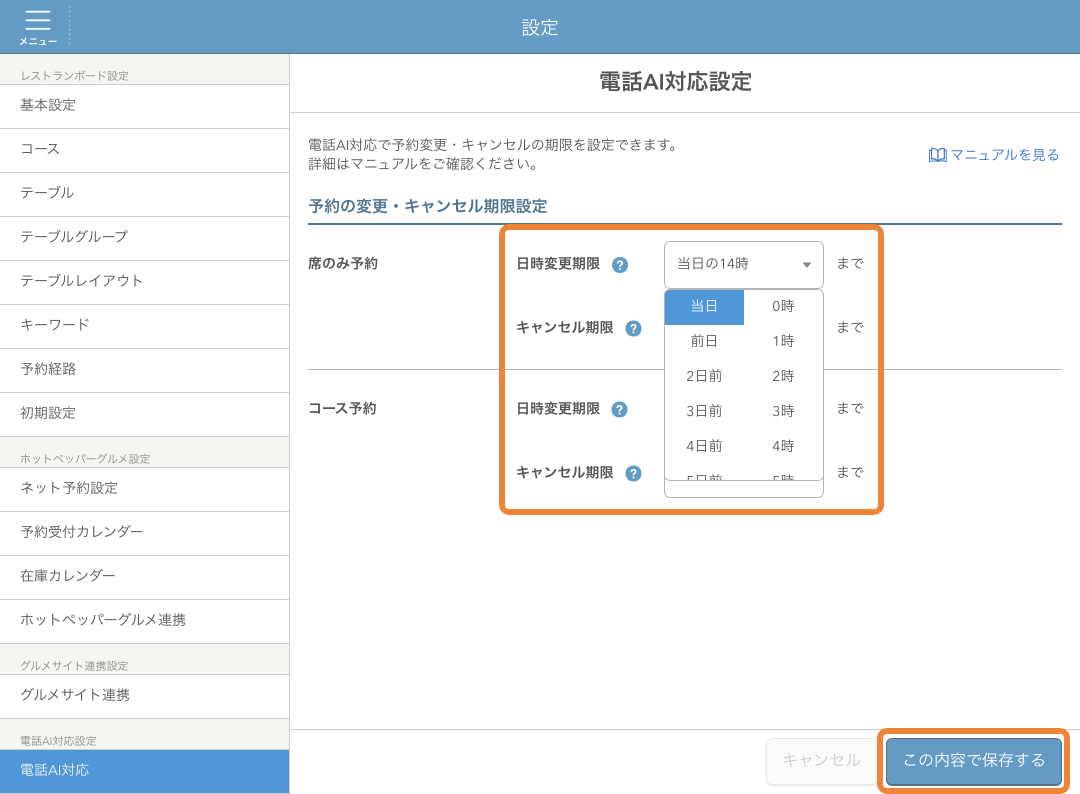Choose 1時 in the hour list

(x=783, y=342)
